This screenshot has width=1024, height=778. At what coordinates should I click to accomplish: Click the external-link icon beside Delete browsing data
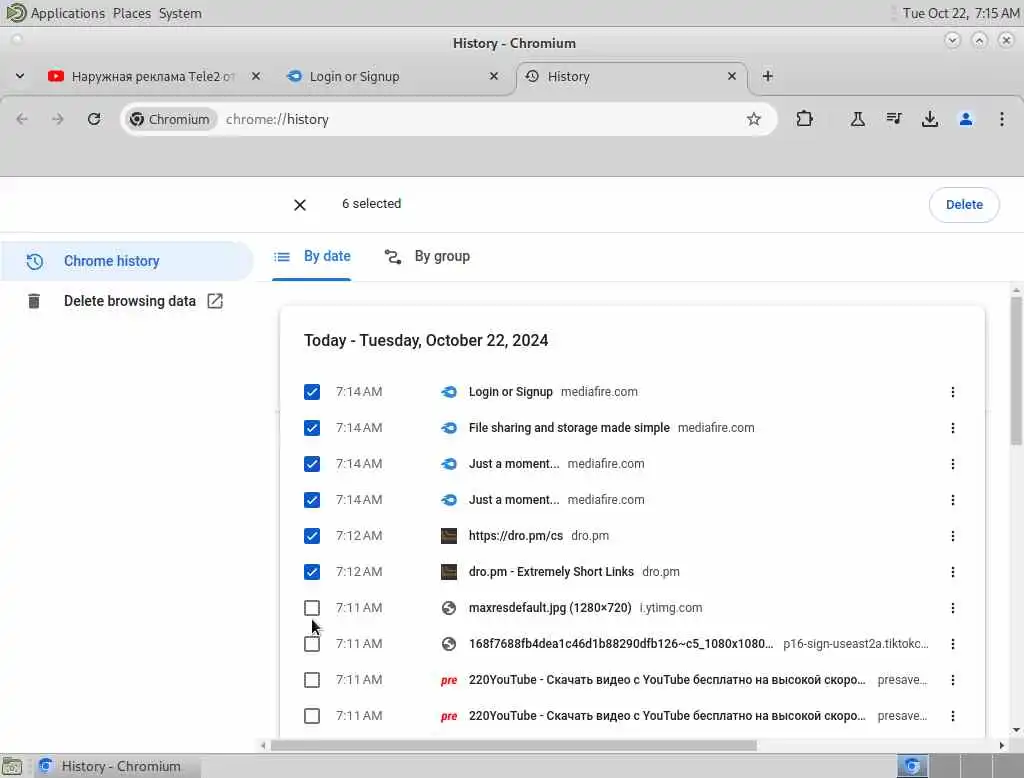(215, 300)
